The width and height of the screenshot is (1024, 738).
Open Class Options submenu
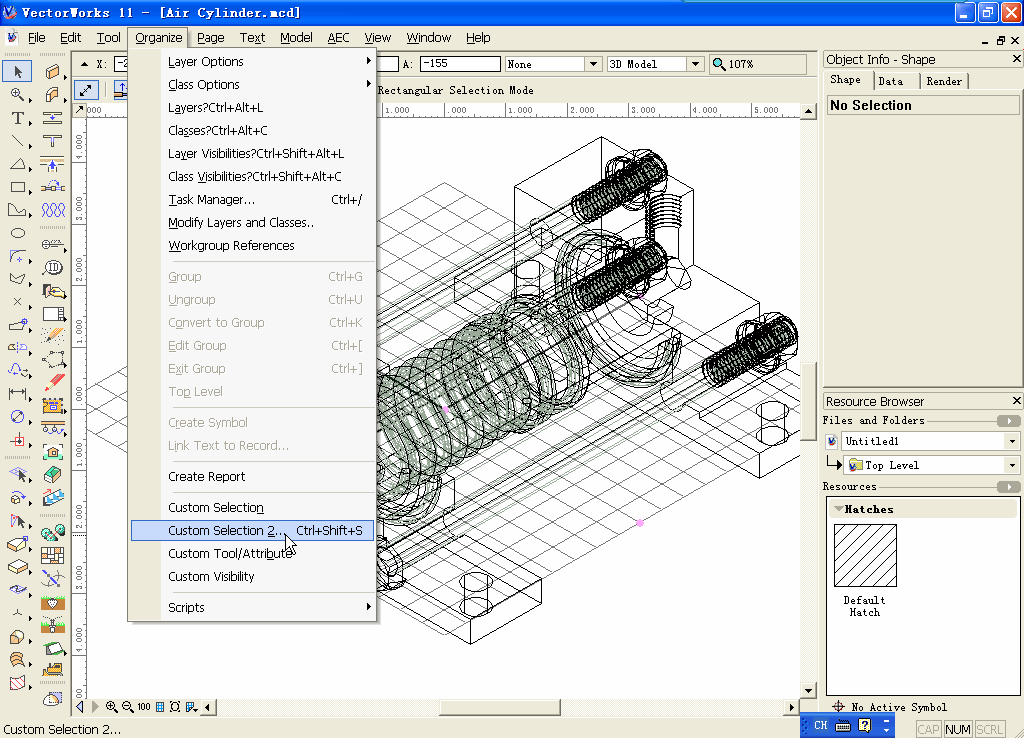point(252,84)
